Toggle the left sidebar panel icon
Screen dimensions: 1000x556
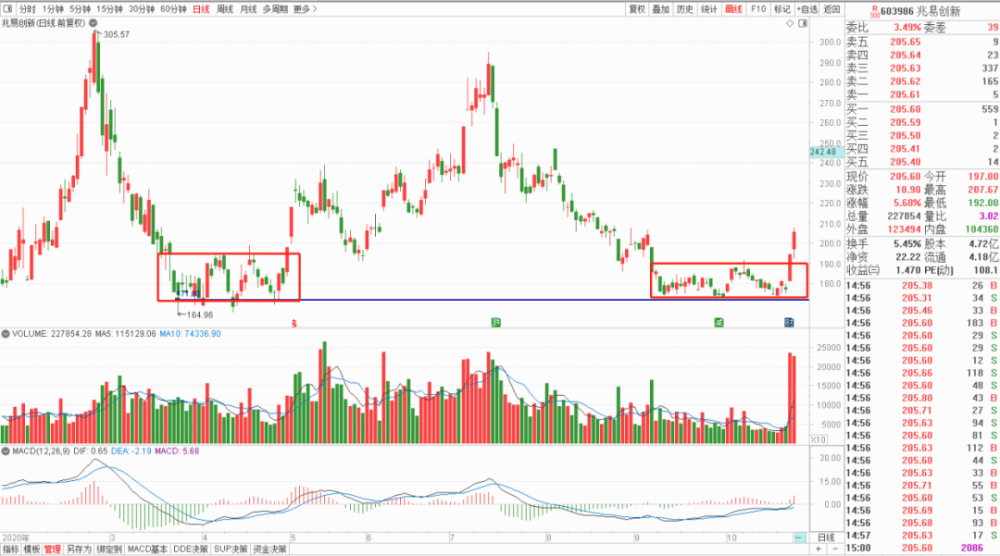pyautogui.click(x=8, y=9)
